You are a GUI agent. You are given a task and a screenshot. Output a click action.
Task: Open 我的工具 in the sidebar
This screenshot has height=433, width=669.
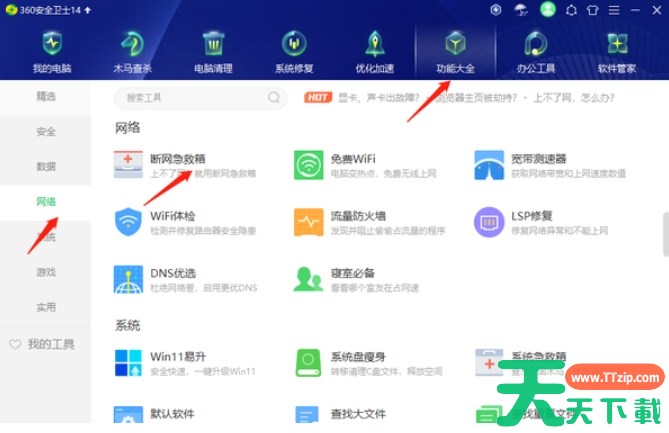(x=46, y=344)
